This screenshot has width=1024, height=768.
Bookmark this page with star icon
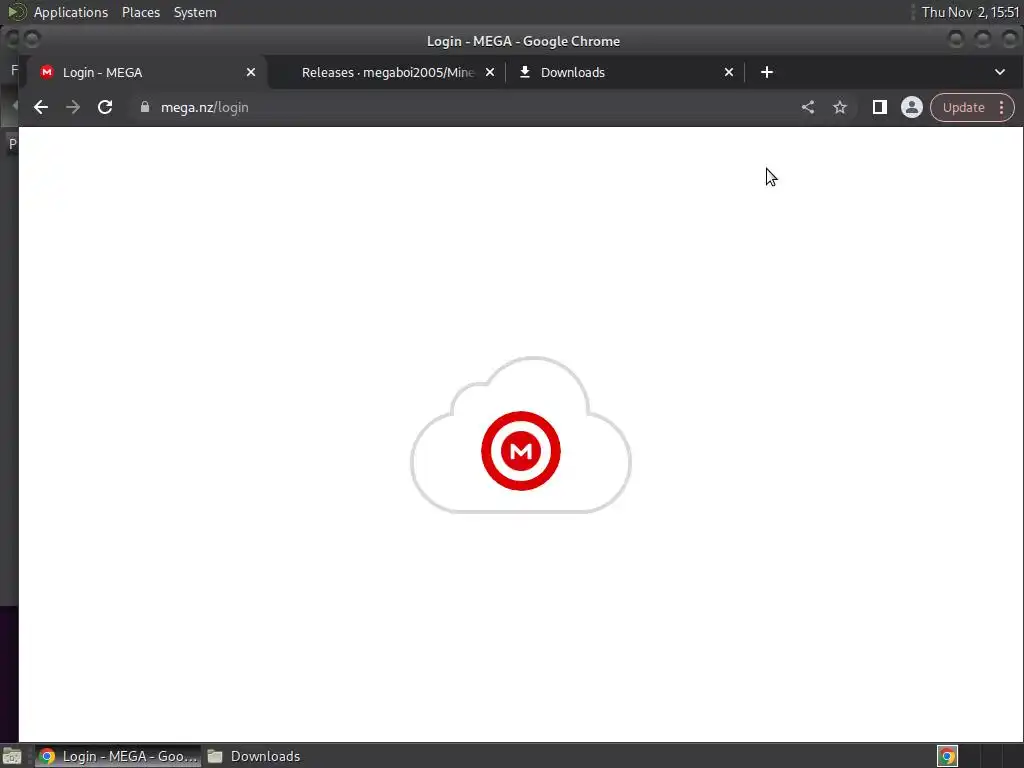click(840, 107)
